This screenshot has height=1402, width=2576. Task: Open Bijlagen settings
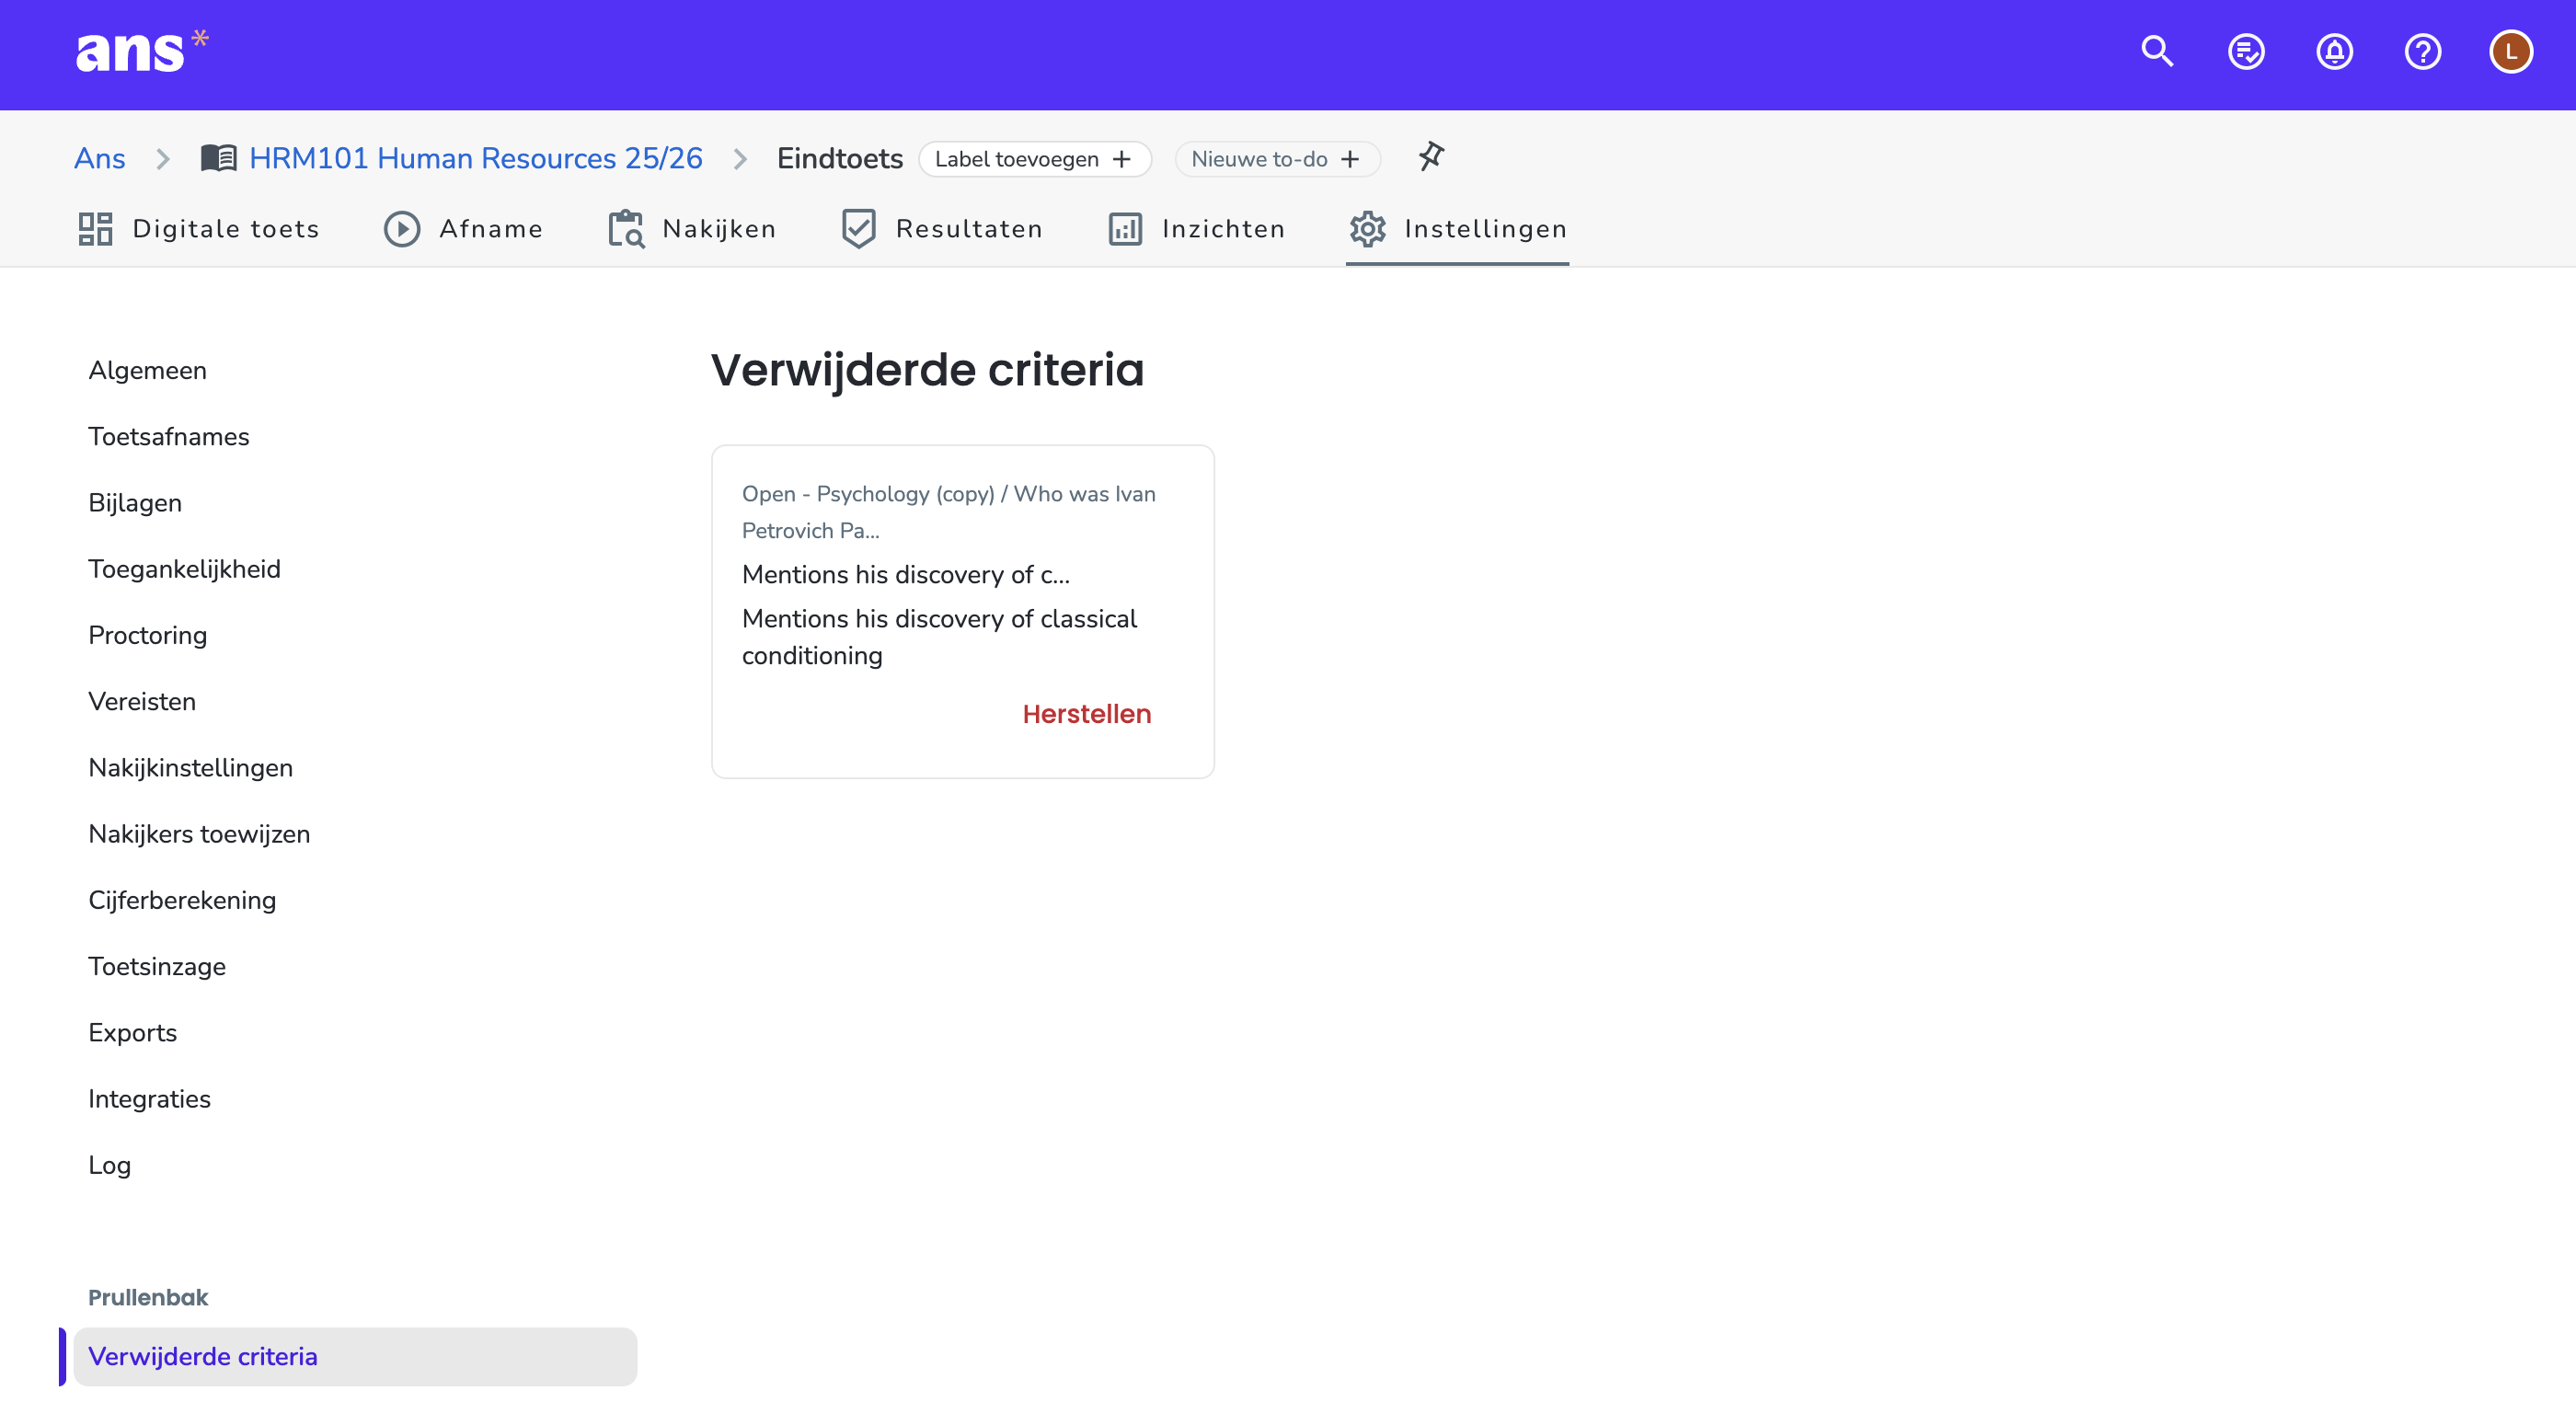(135, 503)
